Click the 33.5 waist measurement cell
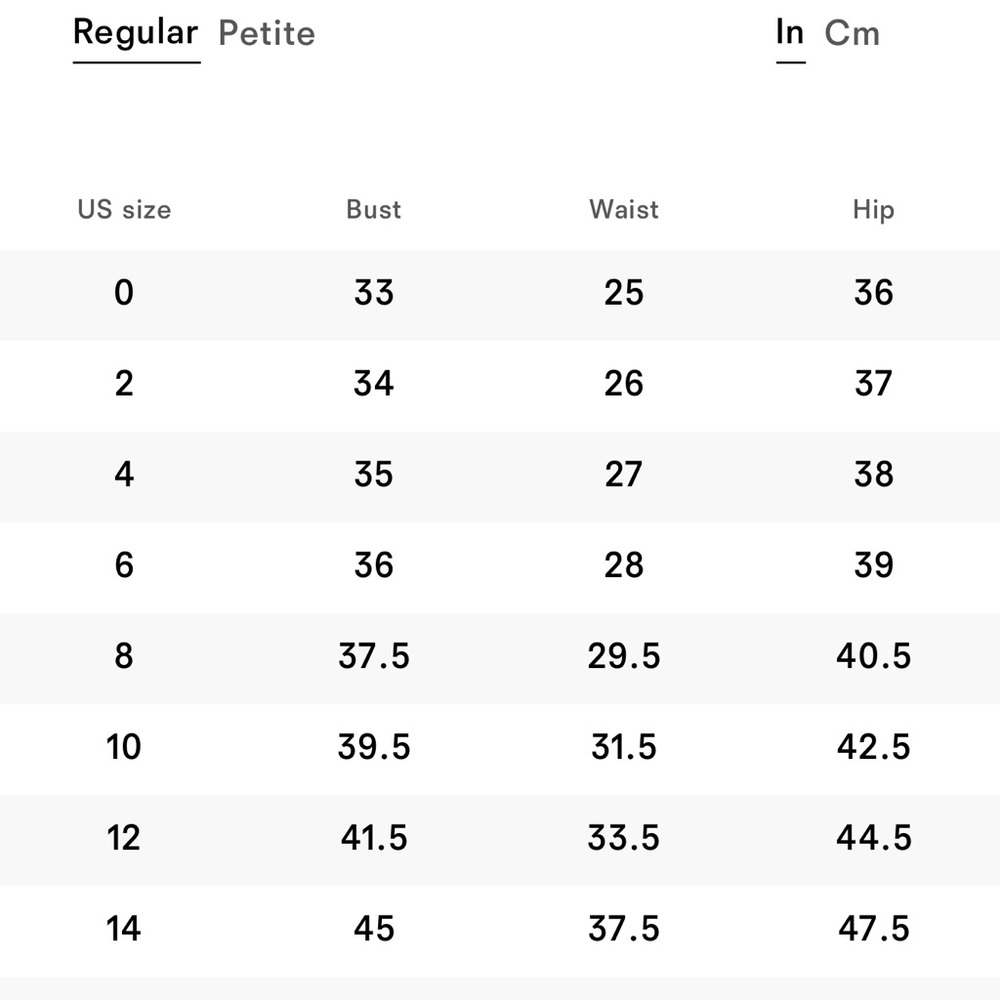This screenshot has width=1000, height=1000. point(624,838)
